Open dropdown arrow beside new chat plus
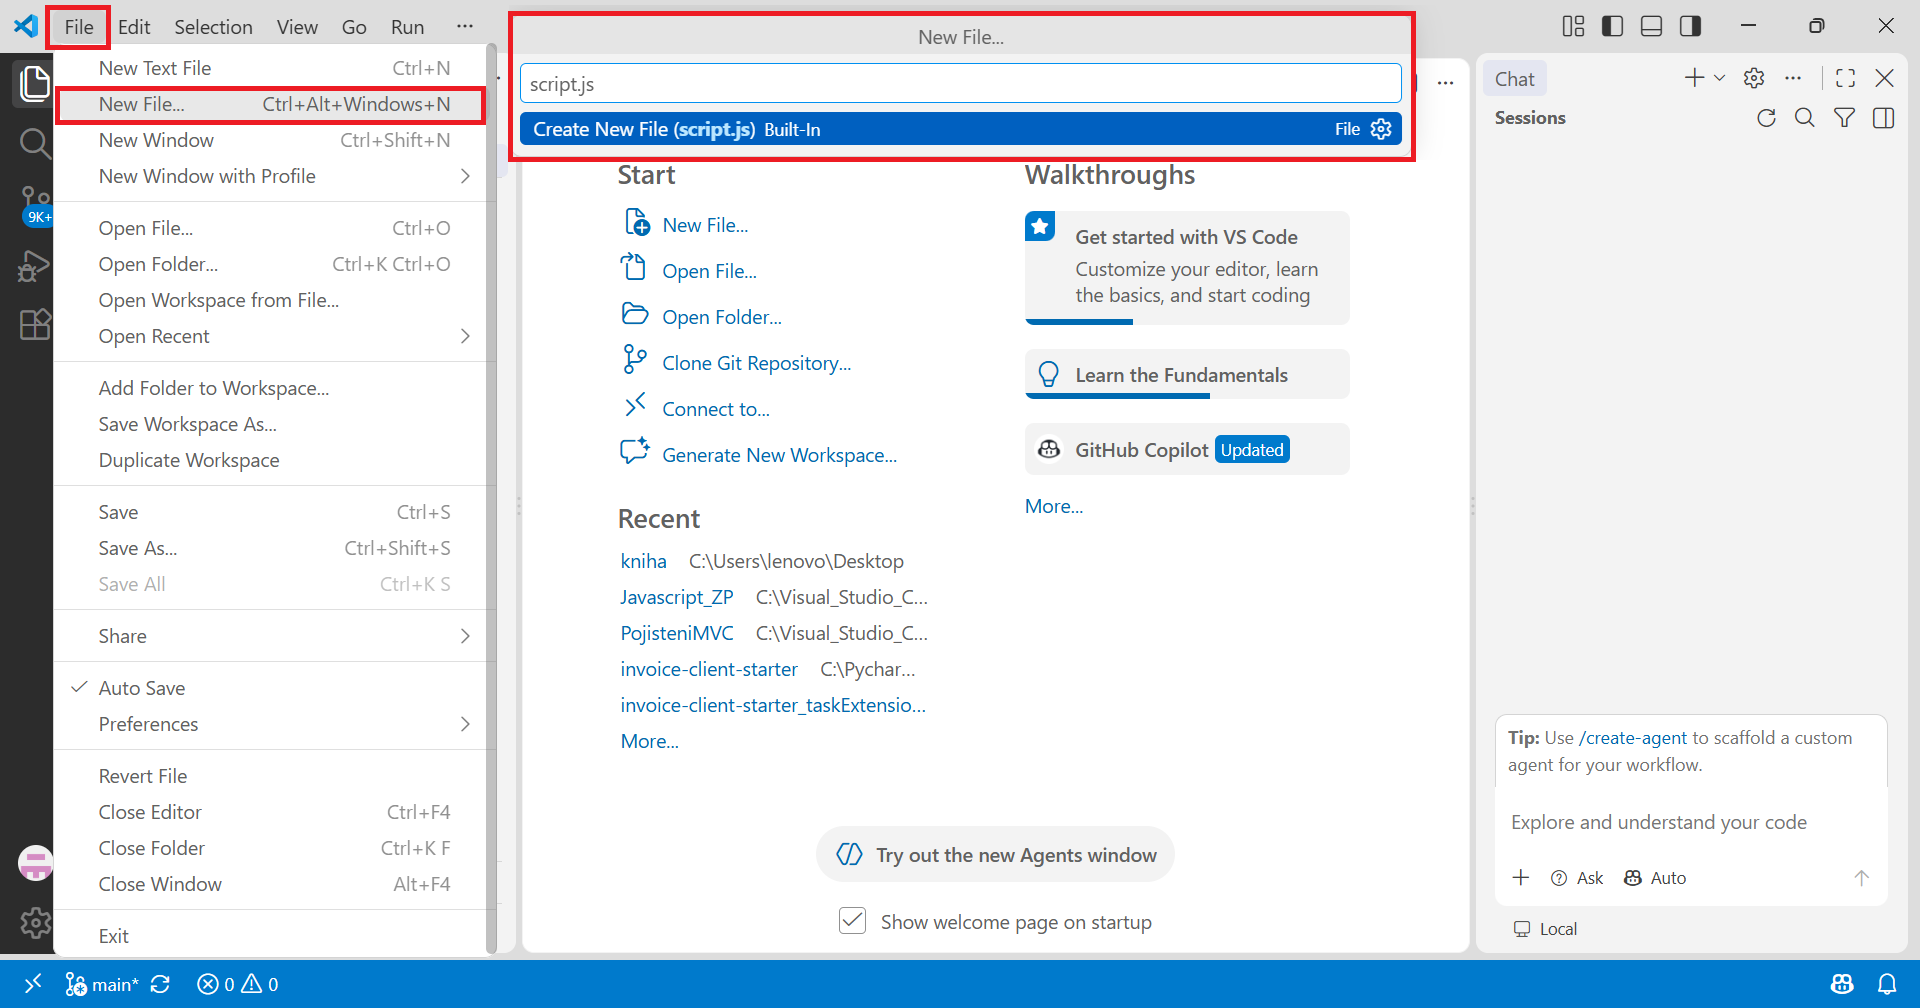The width and height of the screenshot is (1920, 1008). tap(1720, 78)
